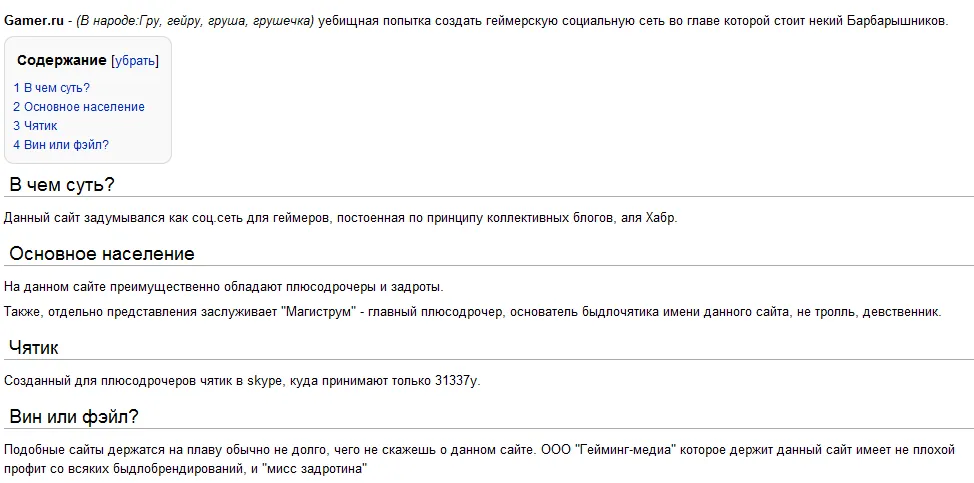The image size is (974, 483).
Task: Open contents entry 2 Основное население
Action: tap(79, 107)
